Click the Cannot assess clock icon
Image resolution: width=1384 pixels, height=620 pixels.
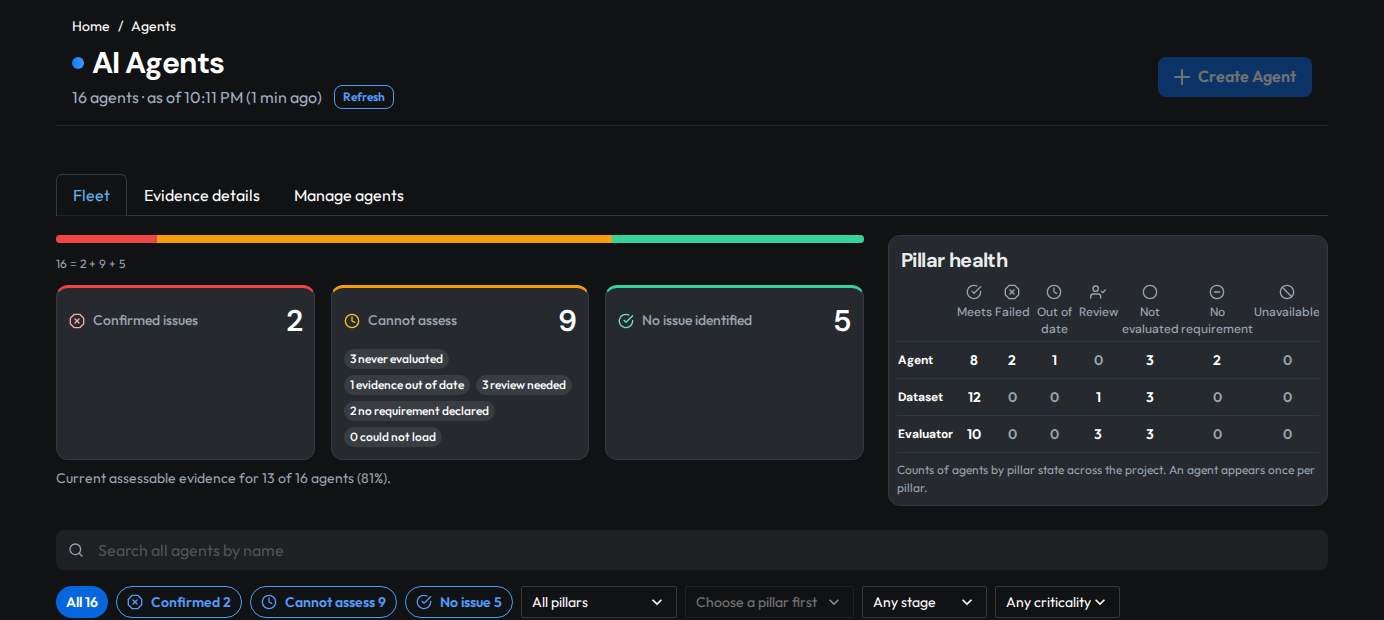point(352,321)
